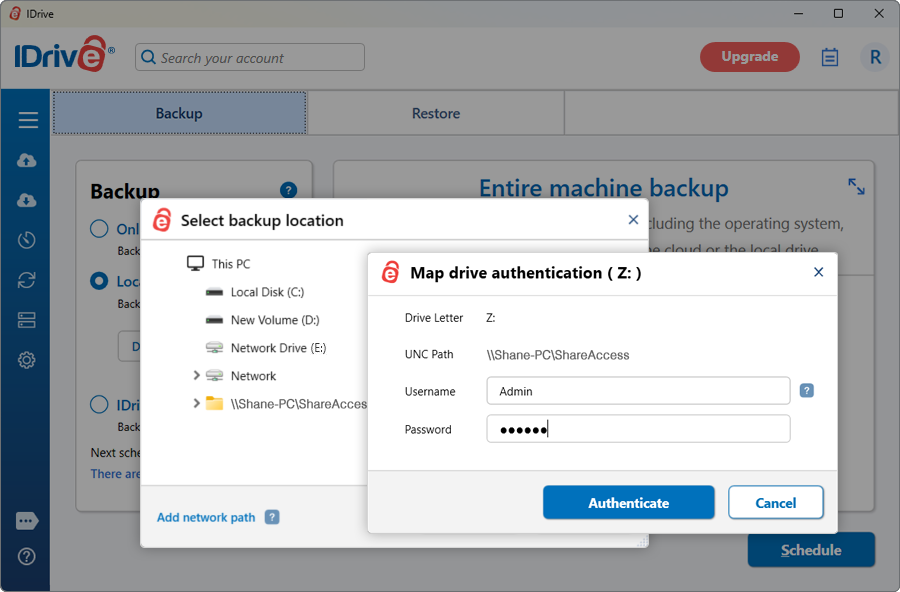
Task: Open the cloud upload backup sidebar icon
Action: click(26, 160)
